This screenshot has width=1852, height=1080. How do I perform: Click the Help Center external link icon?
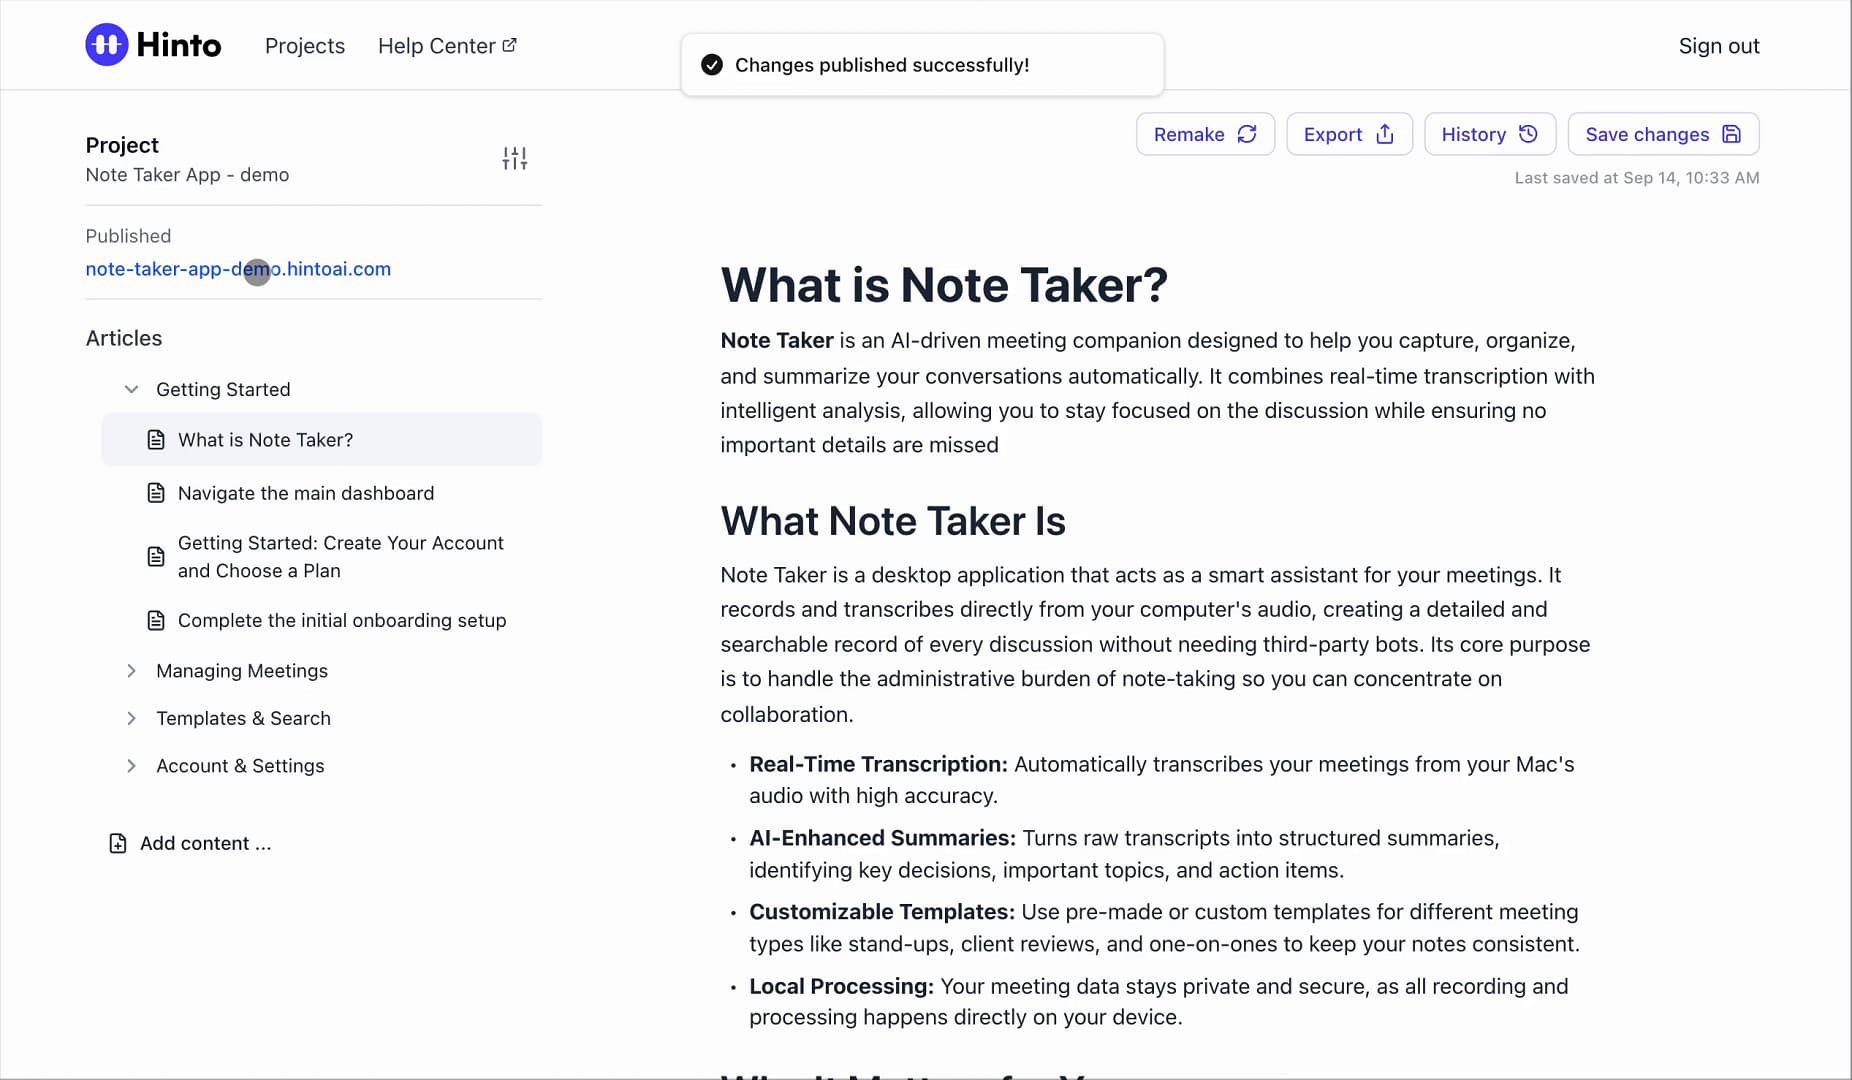(x=509, y=45)
